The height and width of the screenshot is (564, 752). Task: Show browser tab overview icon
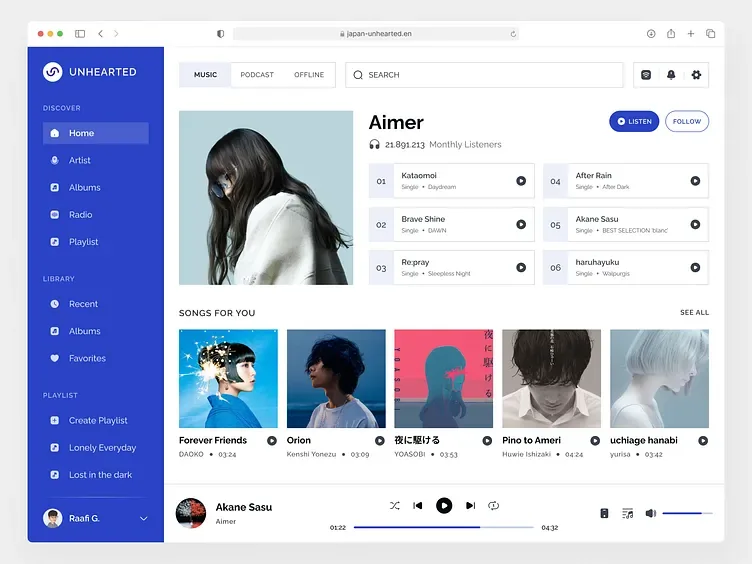point(710,34)
